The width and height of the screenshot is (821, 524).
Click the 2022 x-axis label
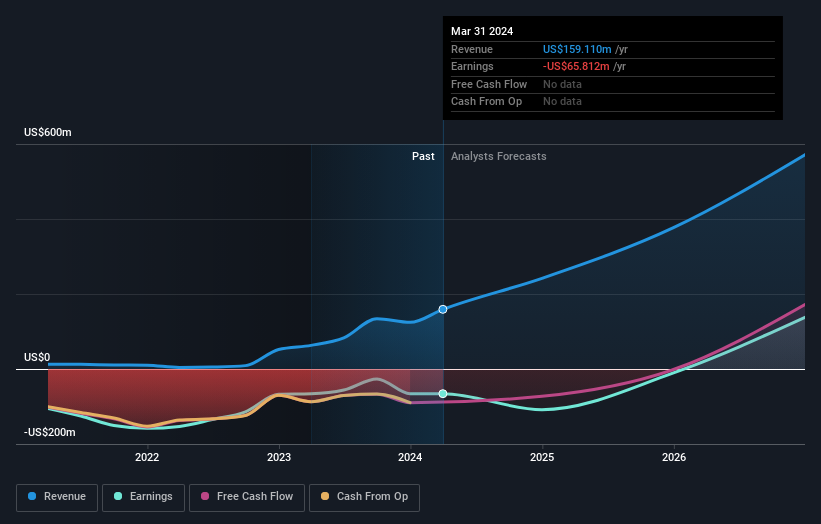coord(147,457)
